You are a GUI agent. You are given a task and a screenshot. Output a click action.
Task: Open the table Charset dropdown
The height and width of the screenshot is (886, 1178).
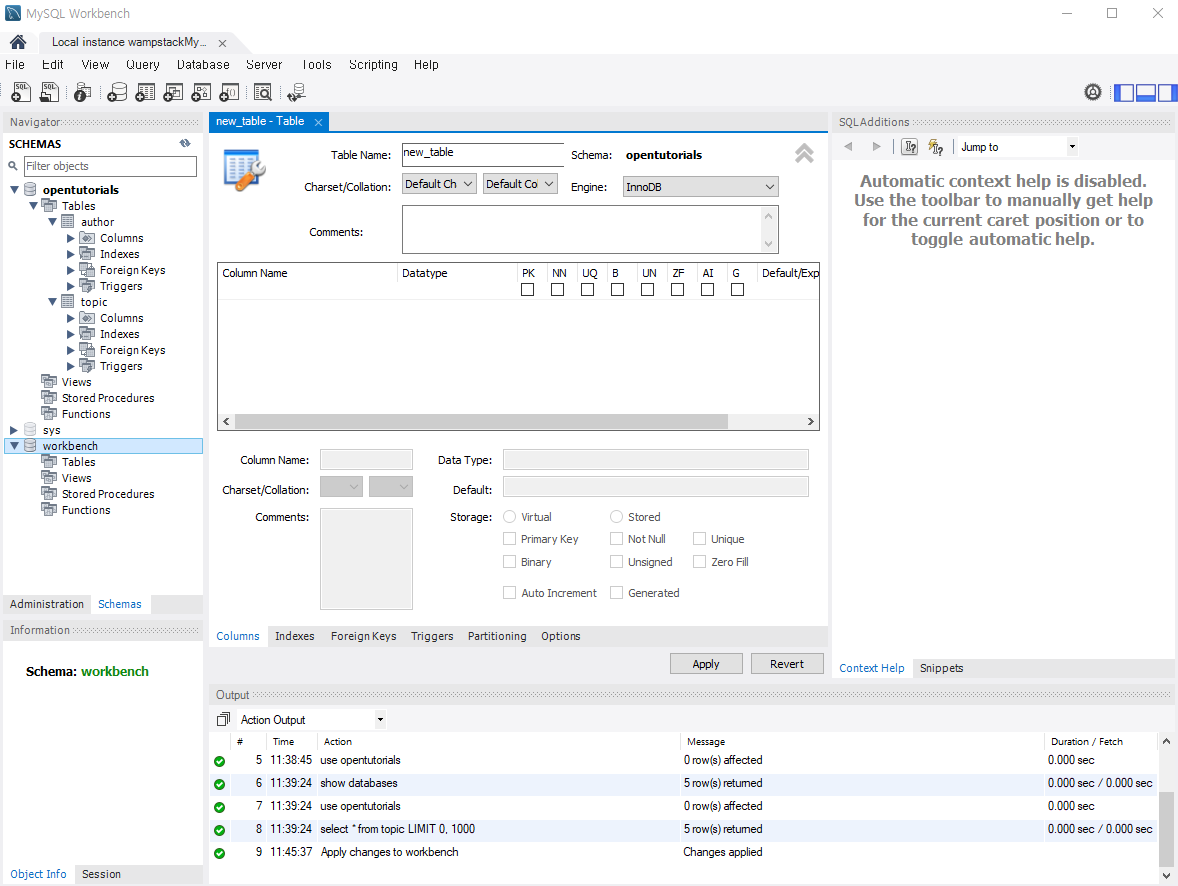click(x=439, y=184)
